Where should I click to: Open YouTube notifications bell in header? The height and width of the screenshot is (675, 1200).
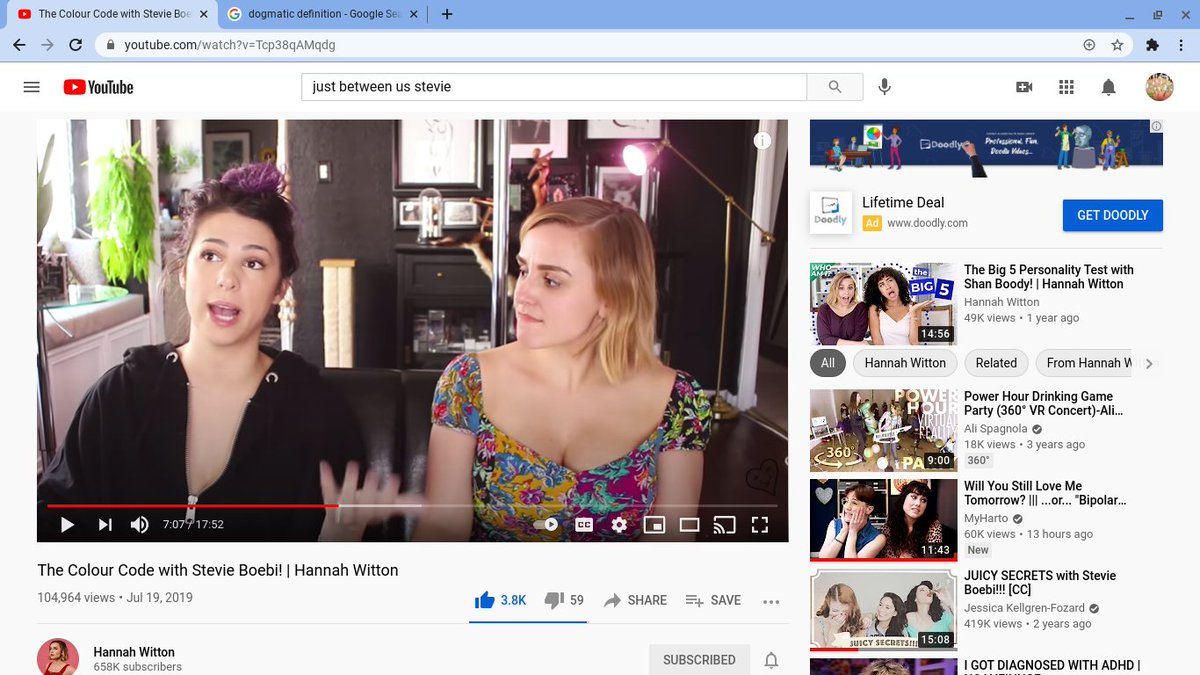pos(1108,87)
